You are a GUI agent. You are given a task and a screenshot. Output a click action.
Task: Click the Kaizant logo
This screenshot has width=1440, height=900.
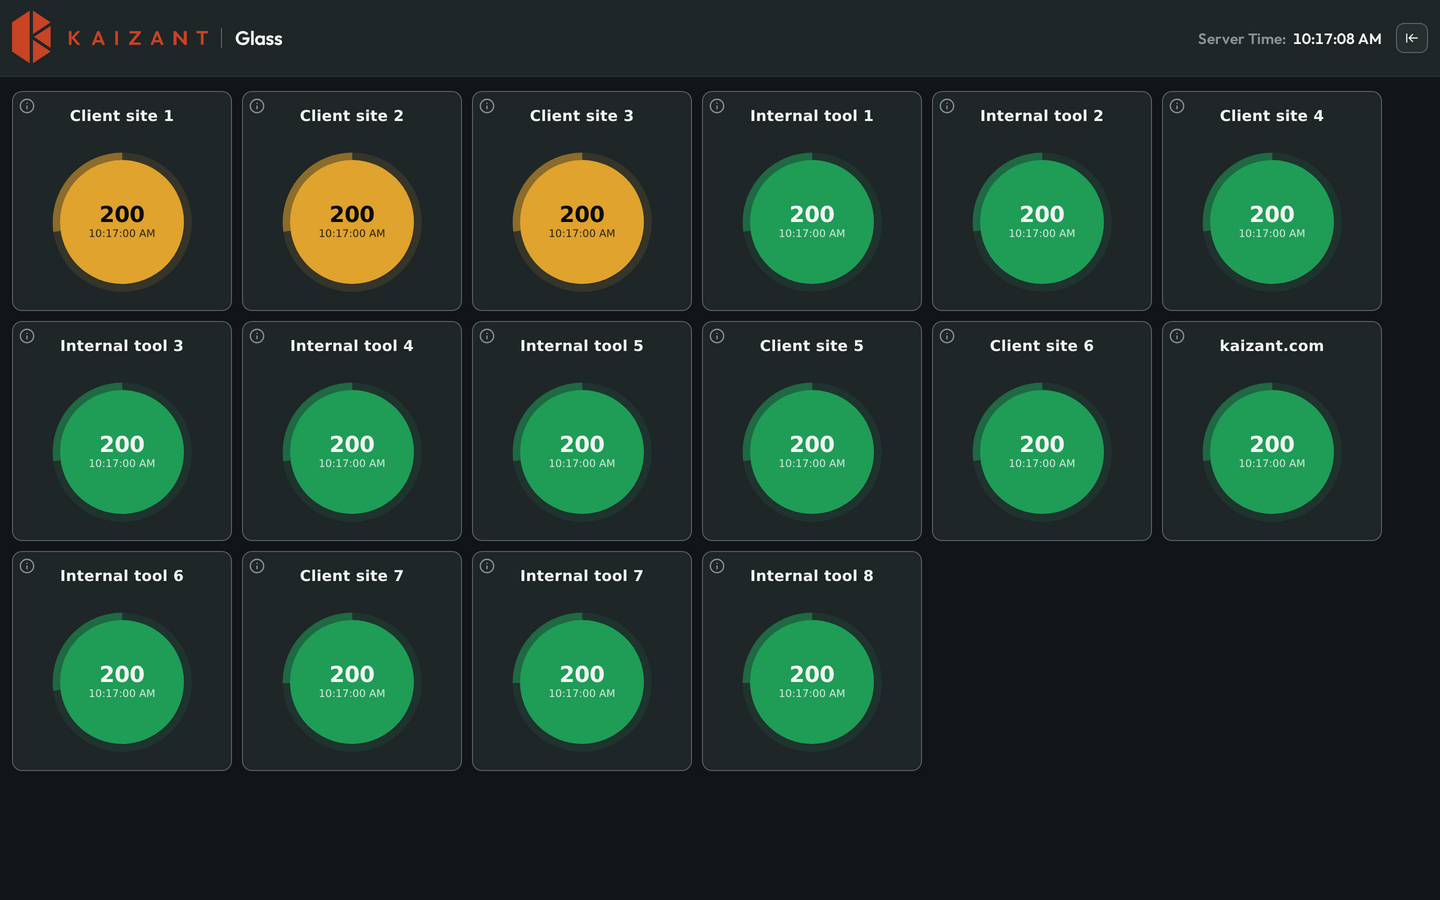[110, 38]
